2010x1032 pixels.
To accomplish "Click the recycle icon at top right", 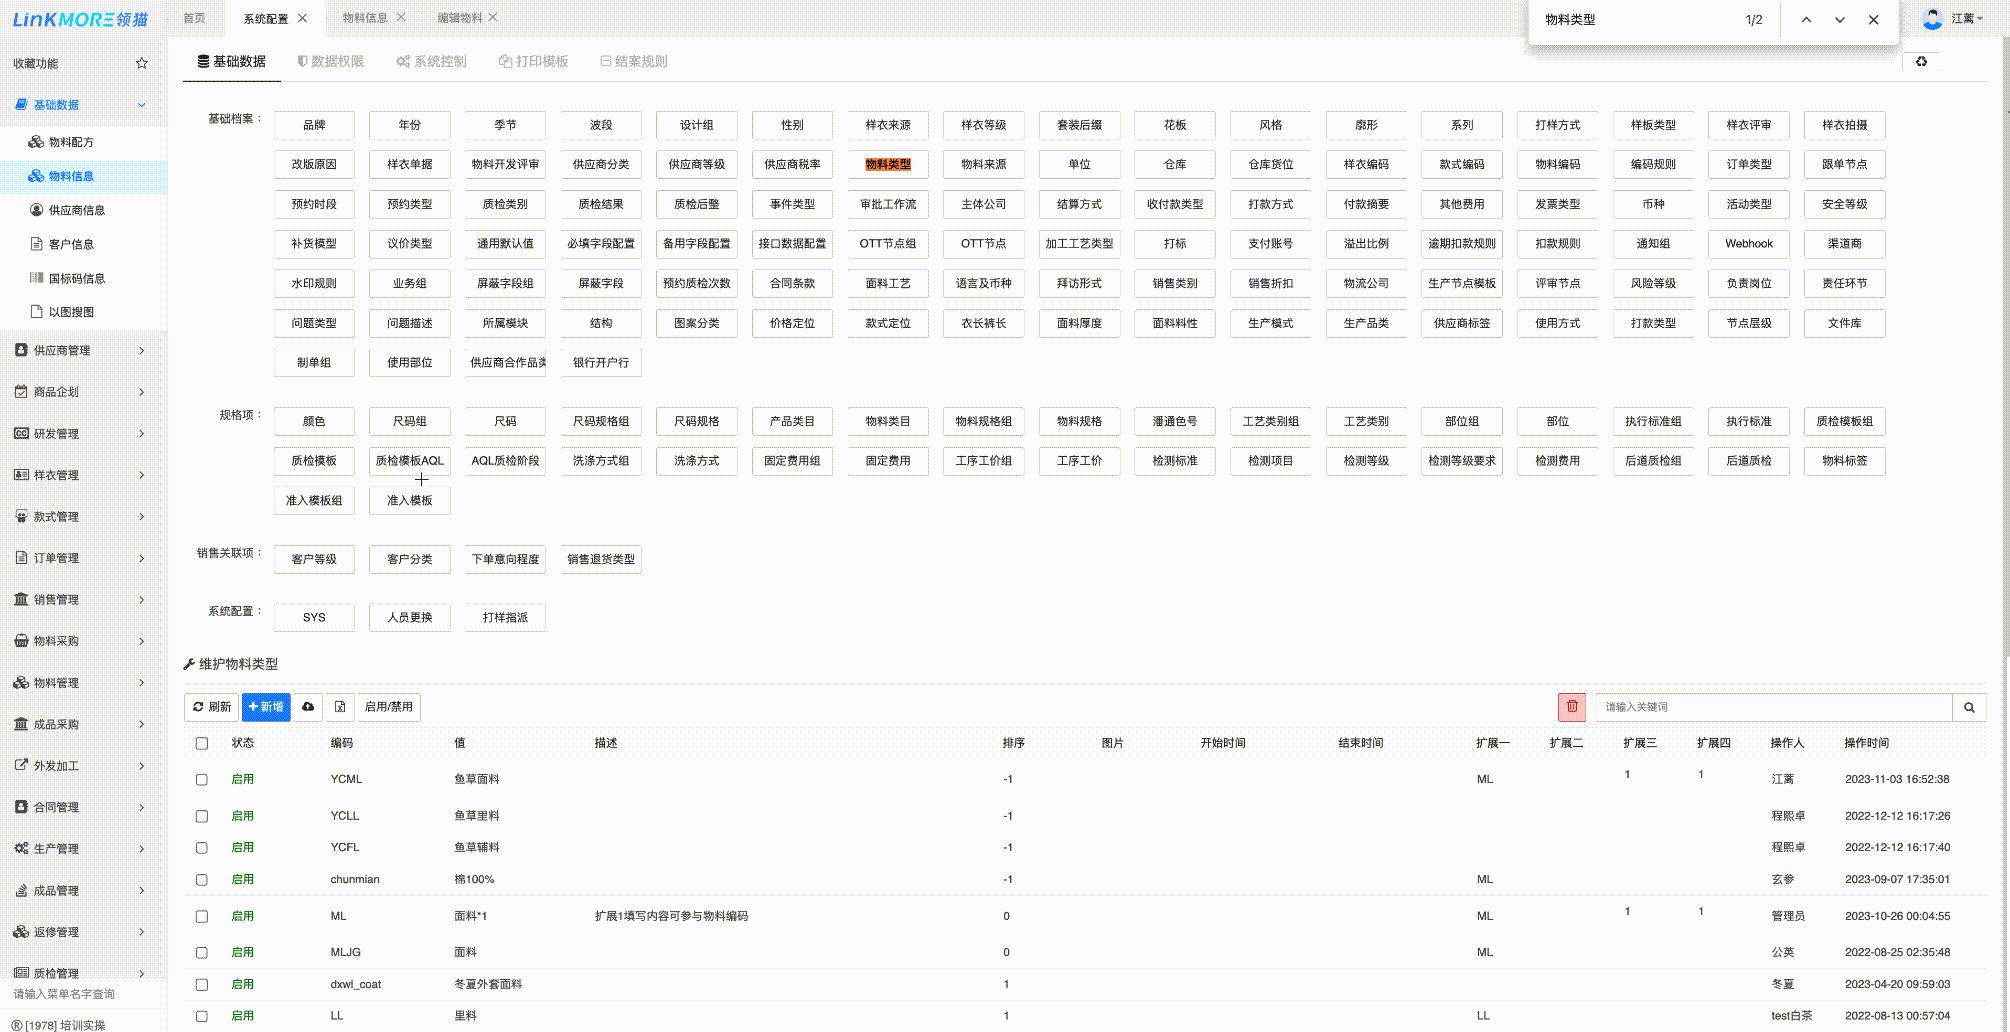I will [x=1921, y=62].
